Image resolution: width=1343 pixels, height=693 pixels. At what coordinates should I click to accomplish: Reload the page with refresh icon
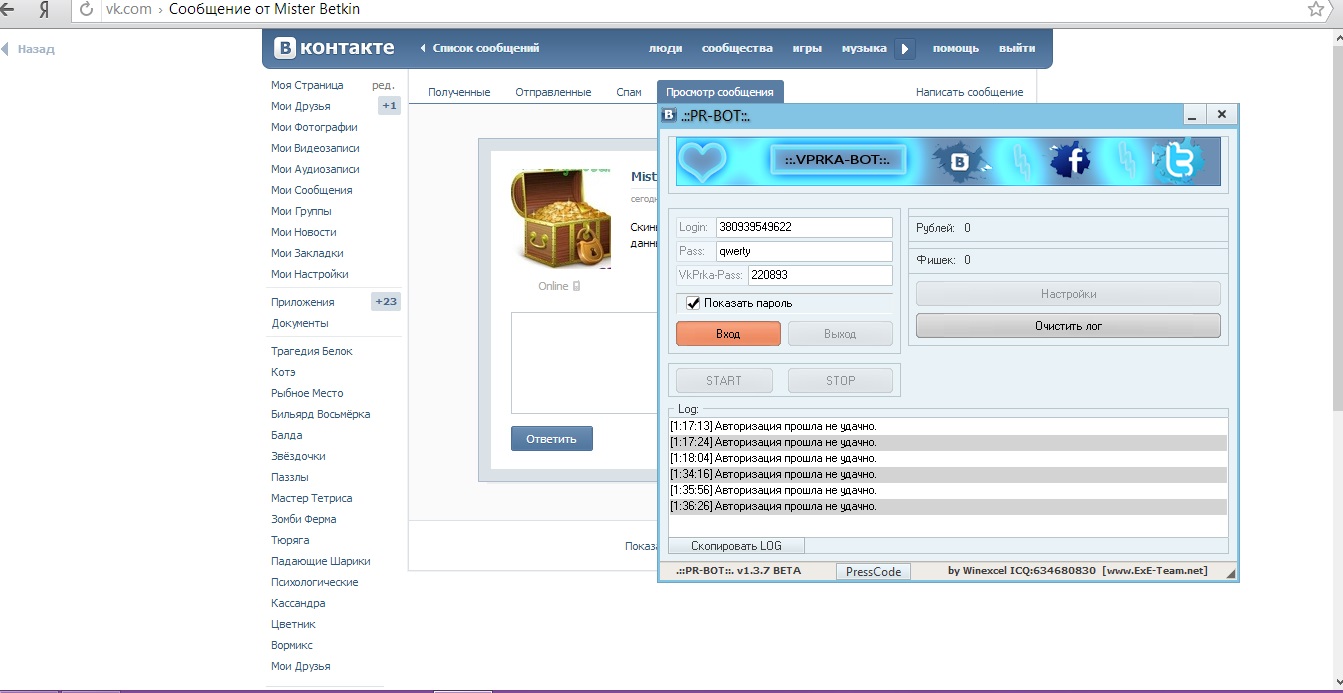(x=86, y=10)
